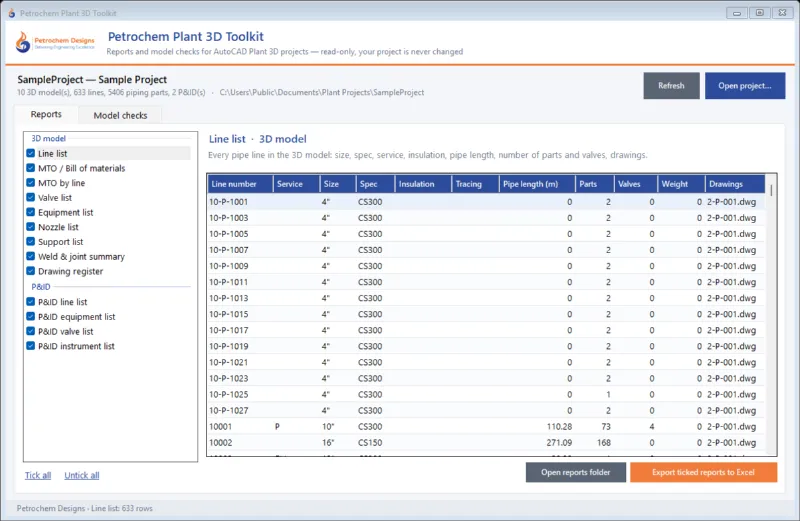Viewport: 800px width, 521px height.
Task: Export ticked reports to Excel
Action: coord(704,472)
